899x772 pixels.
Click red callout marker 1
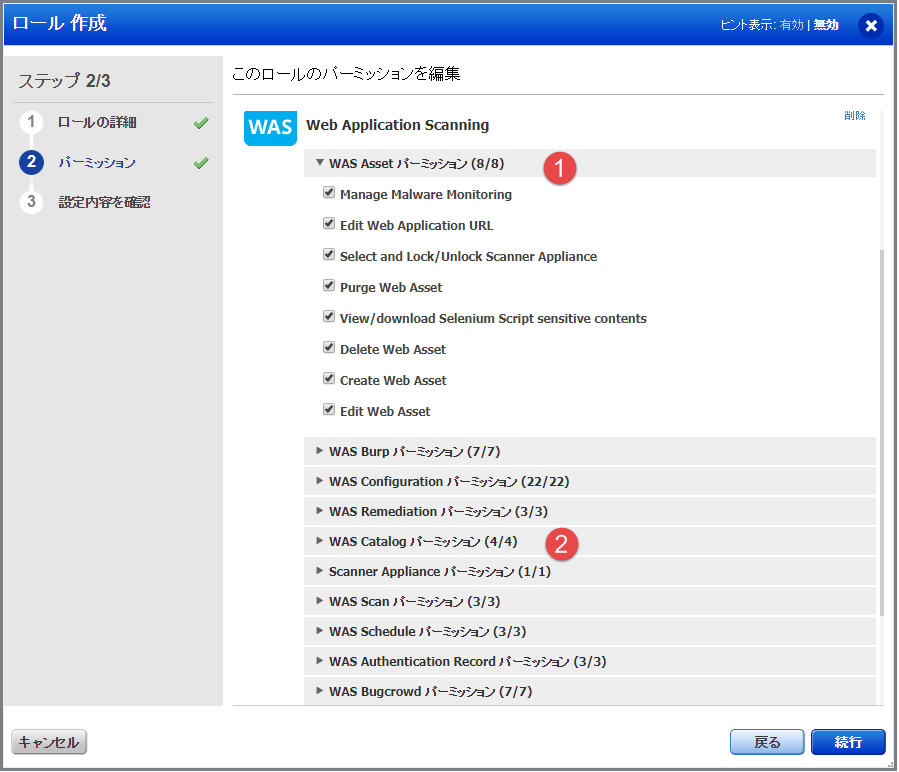point(560,168)
